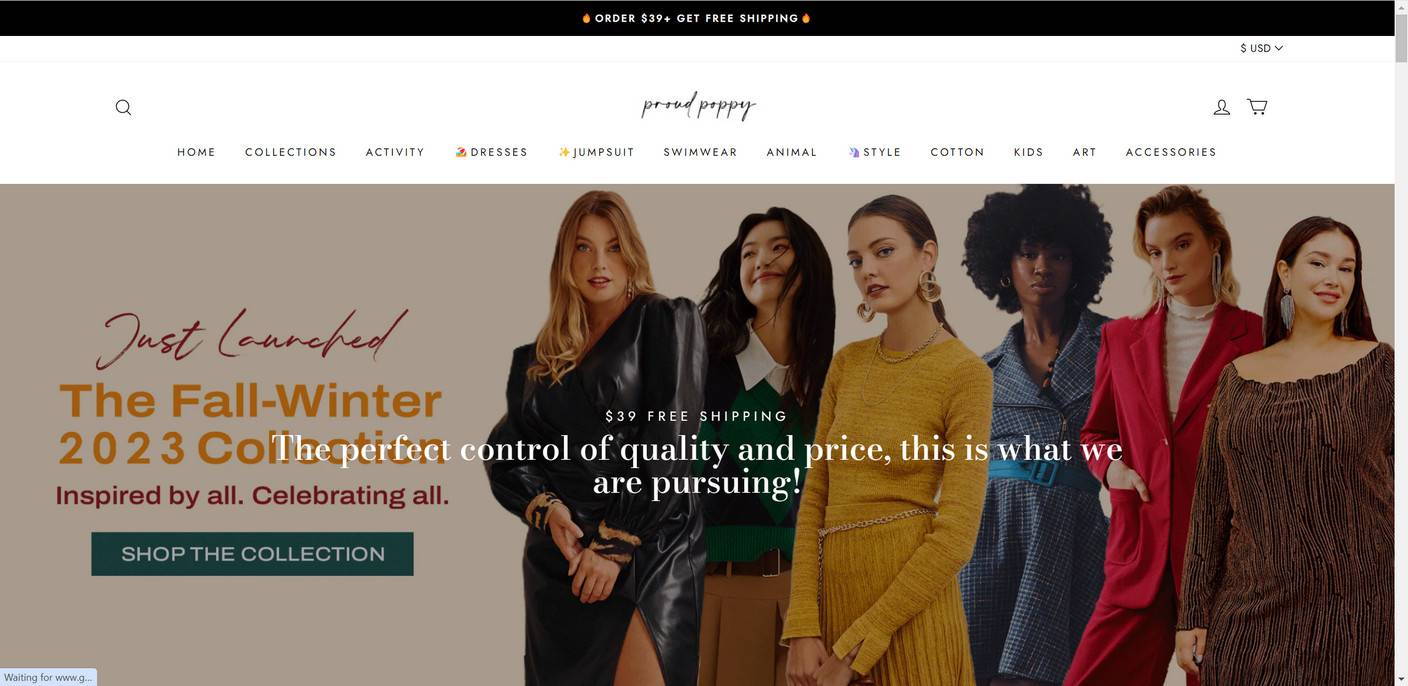1408x686 pixels.
Task: Select the Animal menu item
Action: pyautogui.click(x=792, y=152)
